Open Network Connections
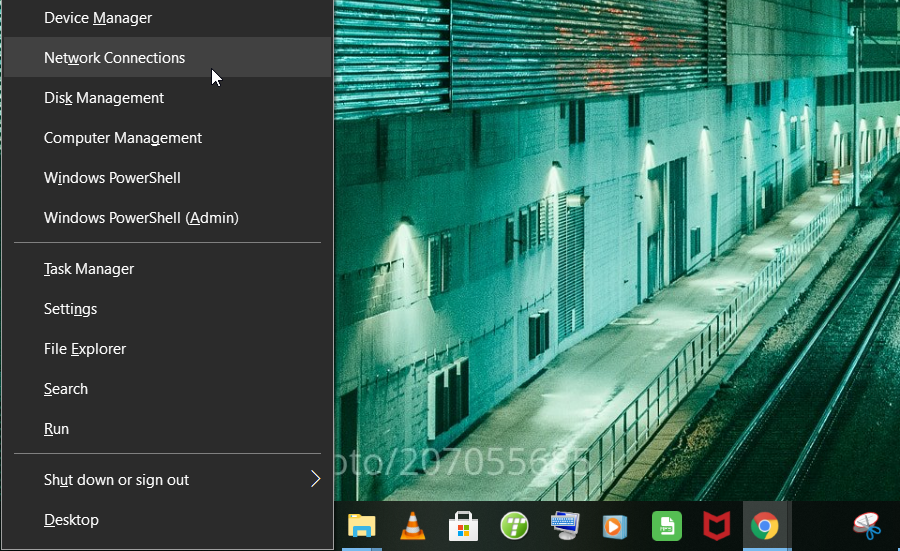 pos(114,58)
